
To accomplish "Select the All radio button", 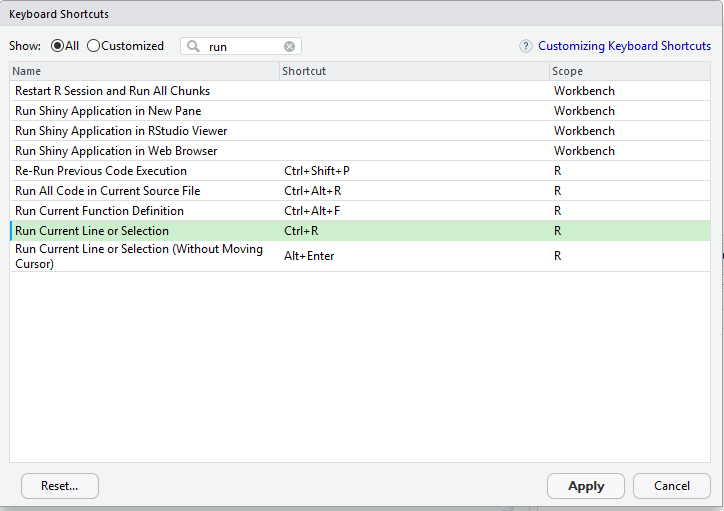I will (x=57, y=46).
